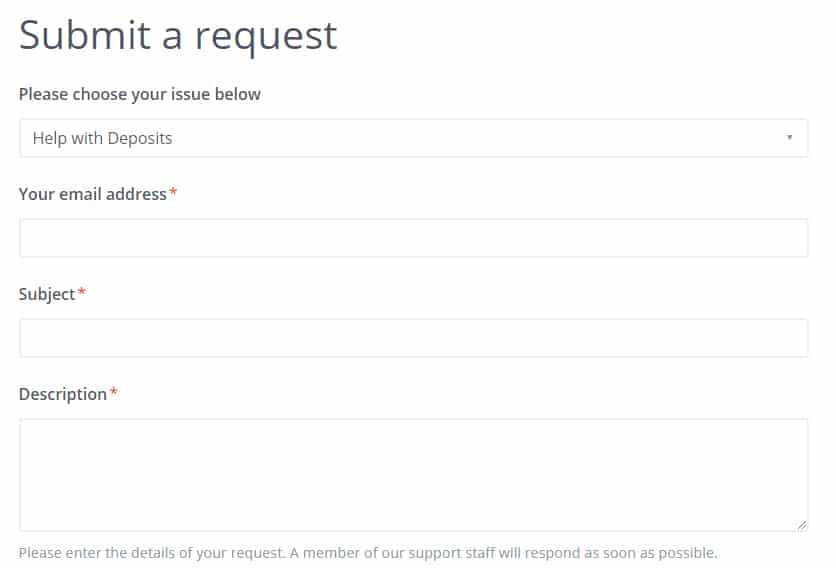The height and width of the screenshot is (568, 836).
Task: Click the 'Submit a request' heading
Action: [178, 36]
